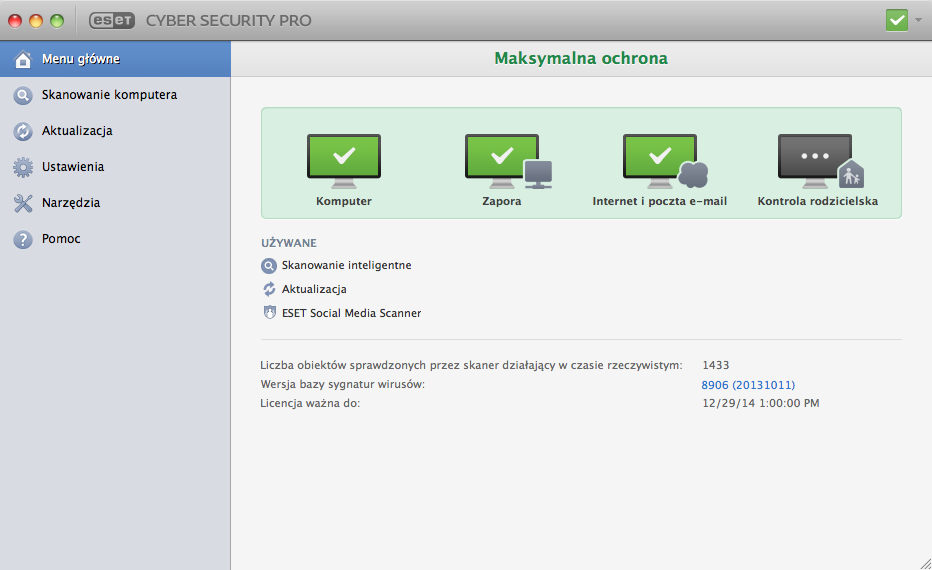Open Ustawienia section
Viewport: 932px width, 570px height.
[115, 167]
